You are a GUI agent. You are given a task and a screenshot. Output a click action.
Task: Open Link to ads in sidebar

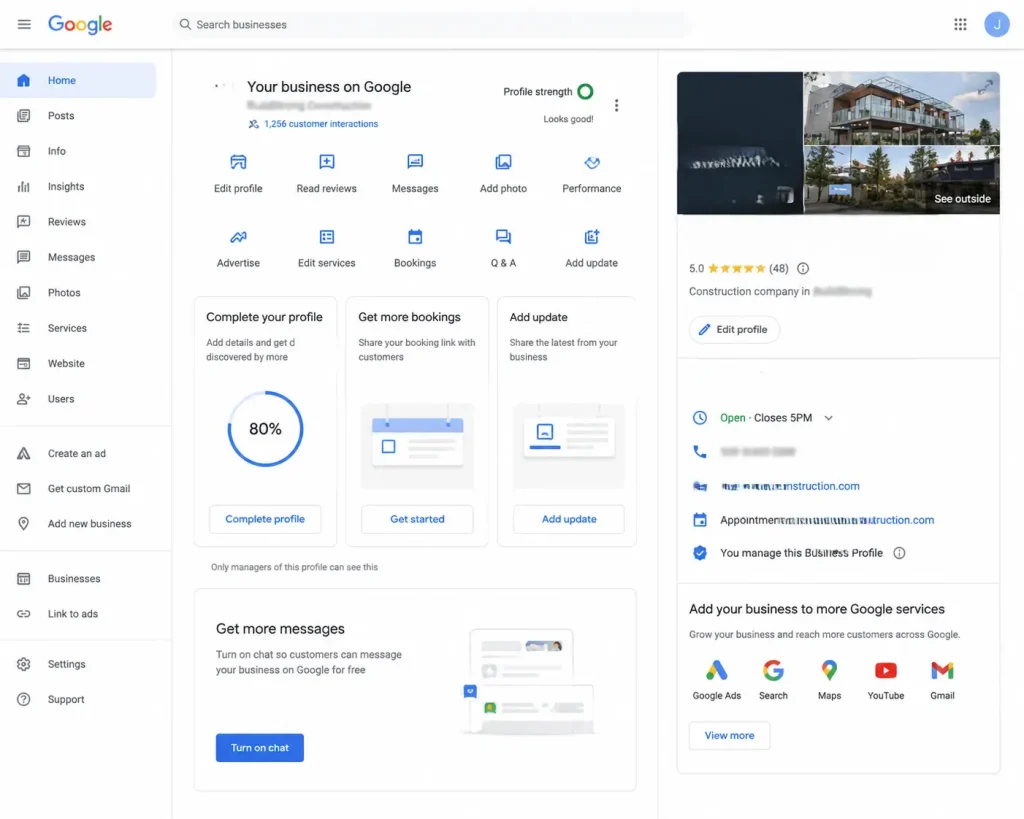[x=78, y=614]
